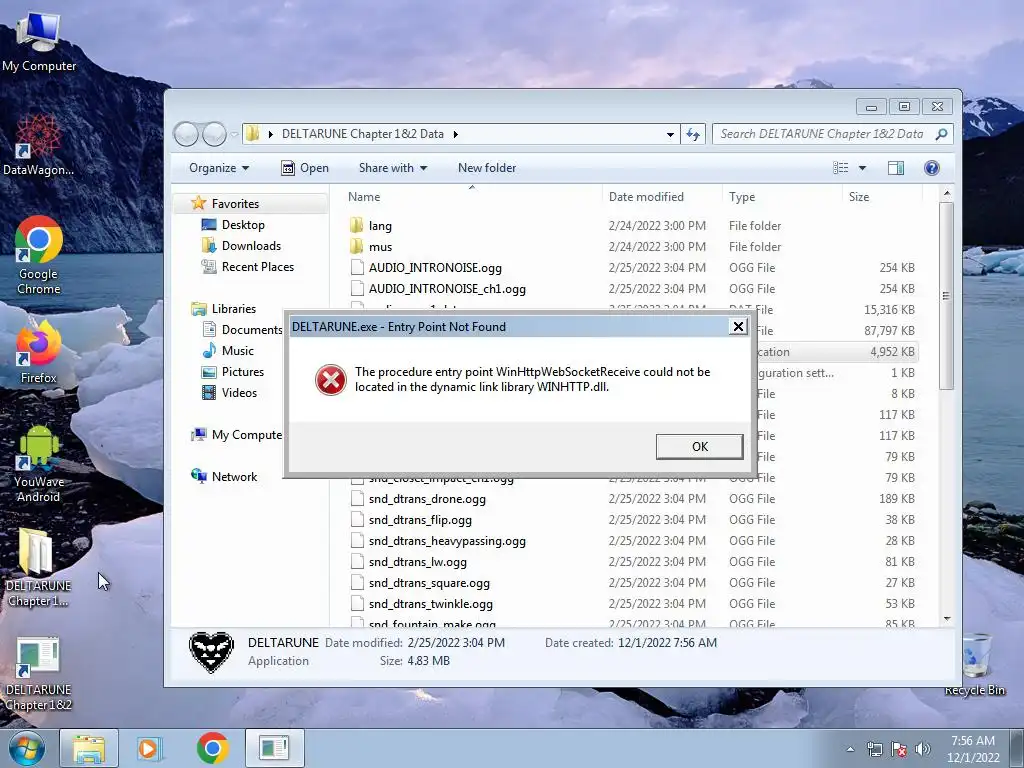
Task: Select Documents library
Action: (x=242, y=329)
